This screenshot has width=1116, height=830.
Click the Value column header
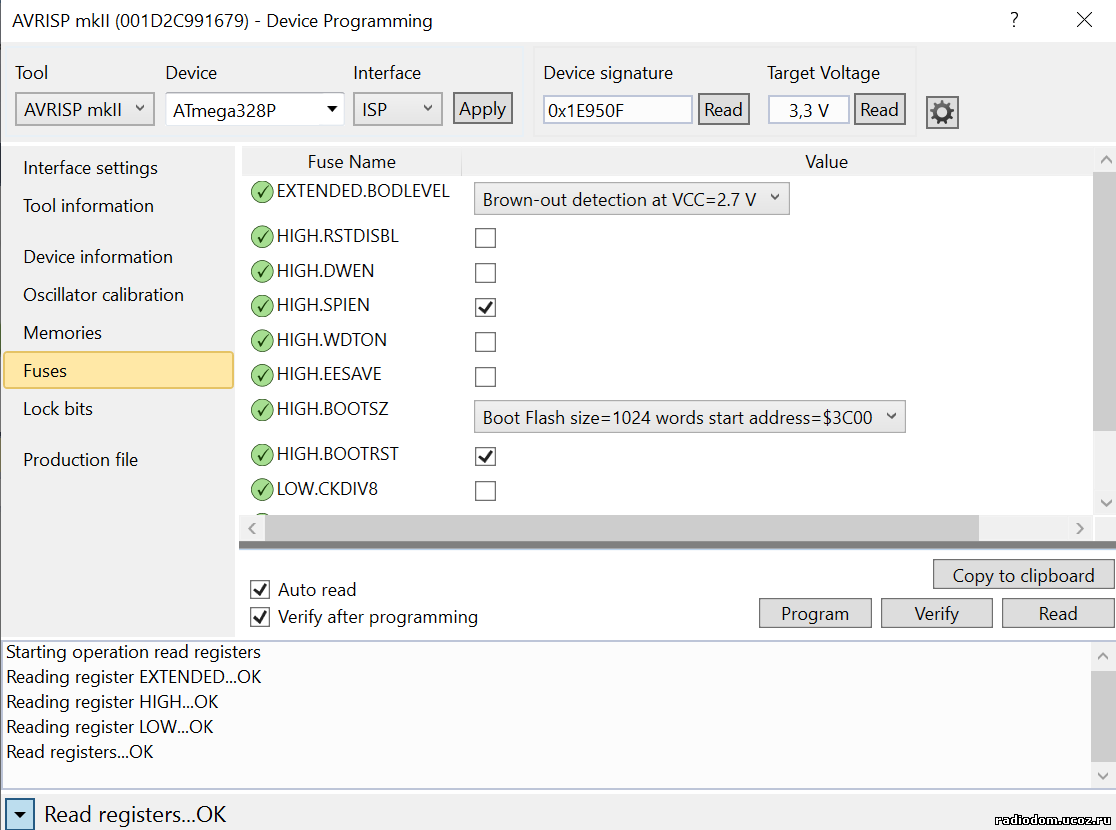pyautogui.click(x=826, y=162)
